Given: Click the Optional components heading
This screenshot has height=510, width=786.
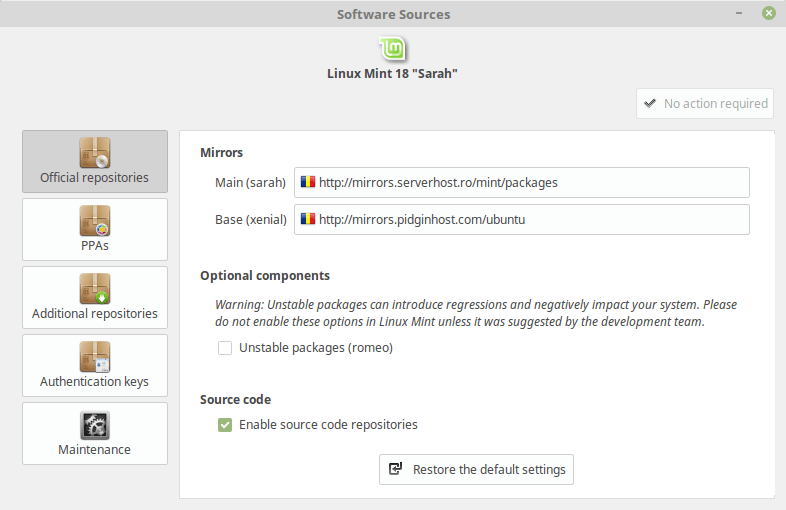Looking at the screenshot, I should (x=265, y=276).
